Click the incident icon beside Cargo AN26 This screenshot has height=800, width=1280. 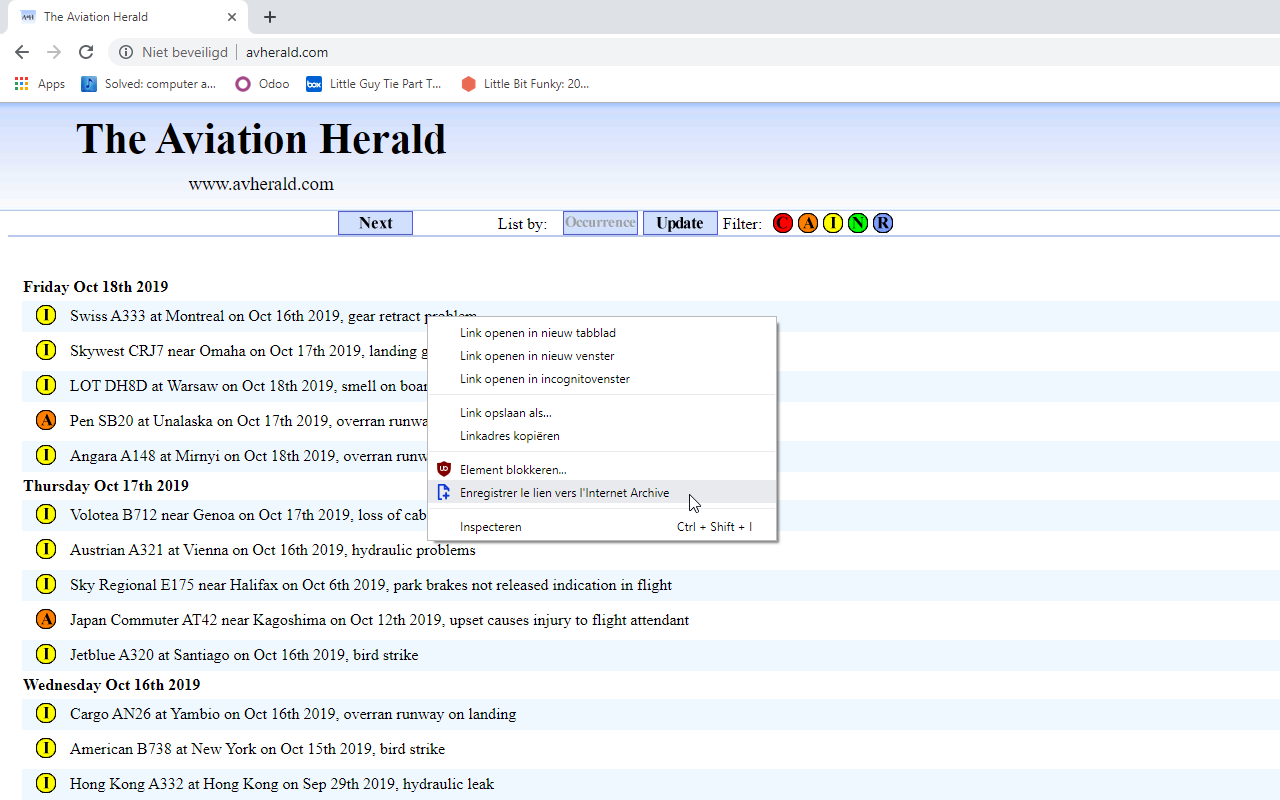[x=45, y=714]
